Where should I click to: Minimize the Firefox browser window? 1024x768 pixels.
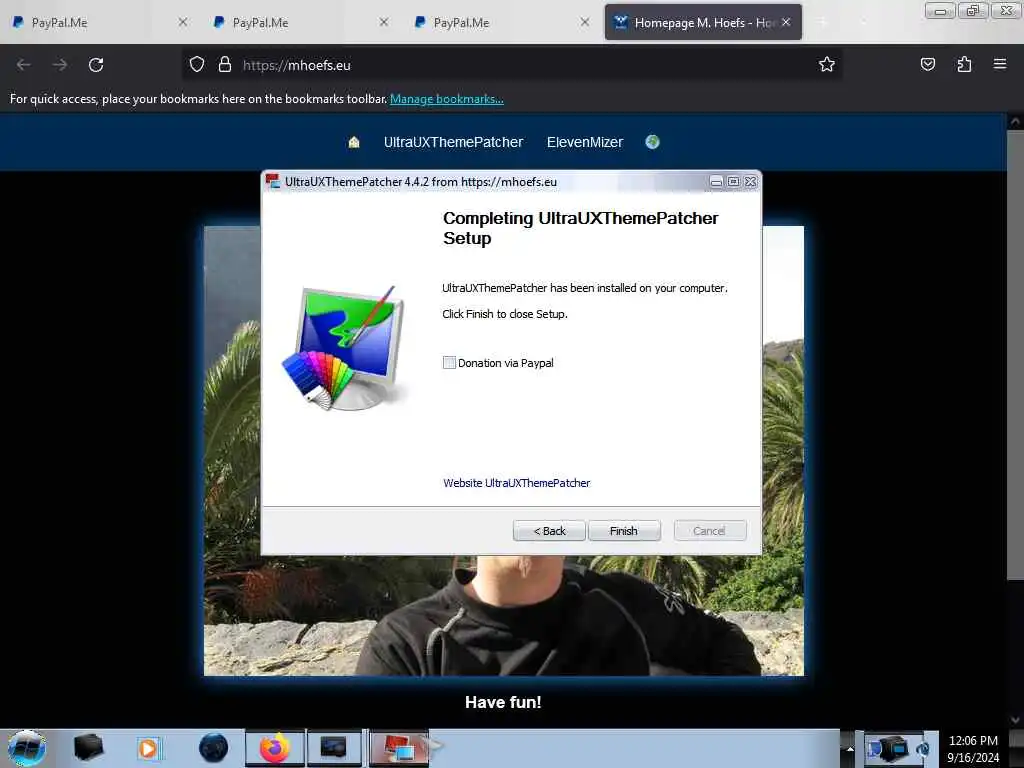pyautogui.click(x=940, y=11)
